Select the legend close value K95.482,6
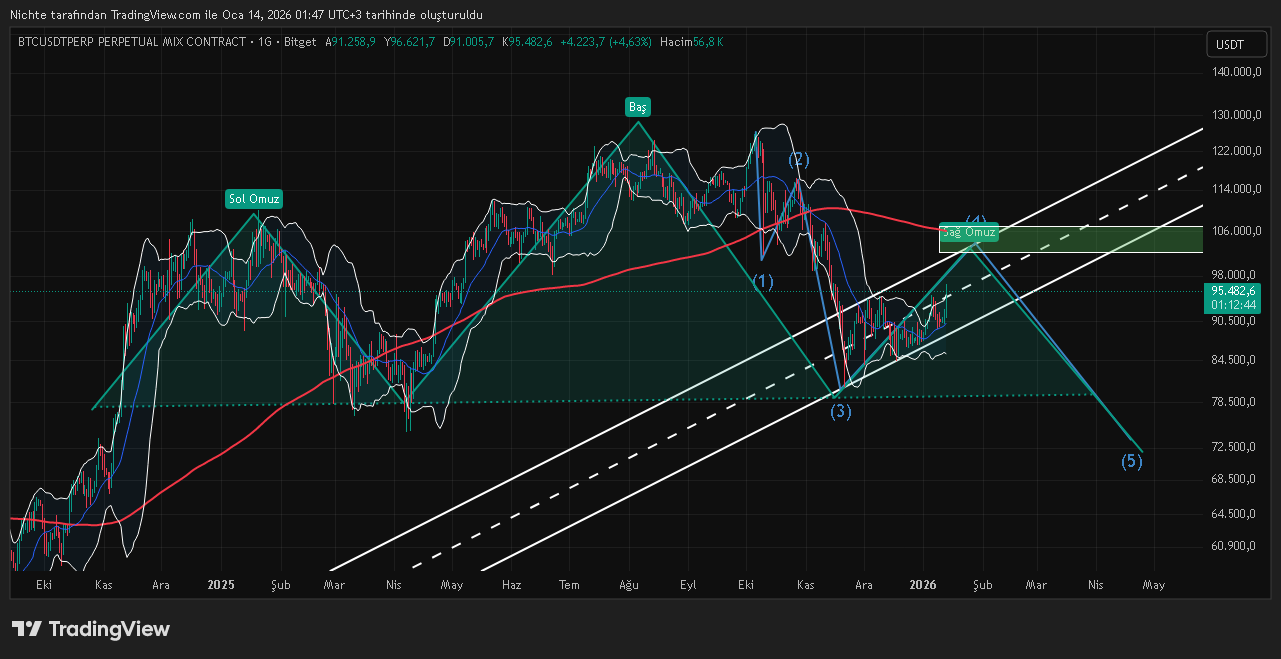The image size is (1281, 659). (x=529, y=42)
